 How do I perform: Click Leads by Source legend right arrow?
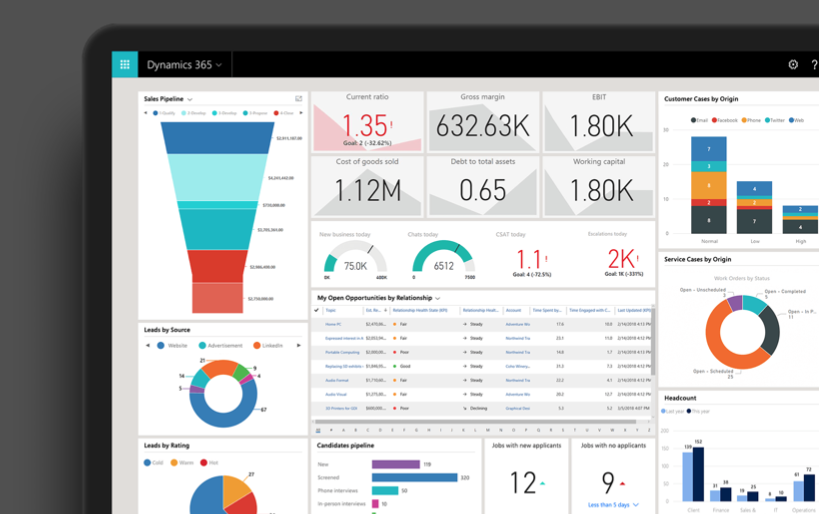[x=298, y=346]
